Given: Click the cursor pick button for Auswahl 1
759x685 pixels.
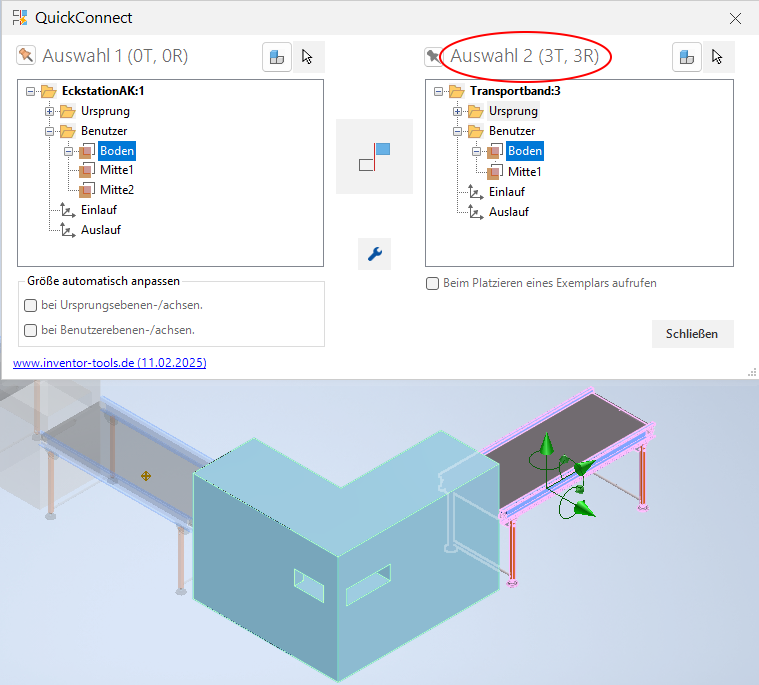Looking at the screenshot, I should pyautogui.click(x=307, y=57).
